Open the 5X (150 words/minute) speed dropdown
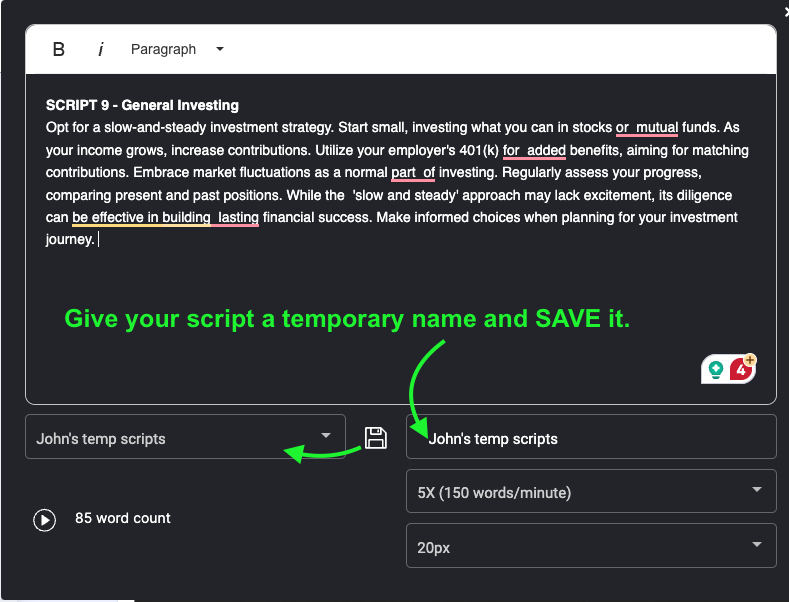The height and width of the screenshot is (602, 789). pyautogui.click(x=591, y=491)
